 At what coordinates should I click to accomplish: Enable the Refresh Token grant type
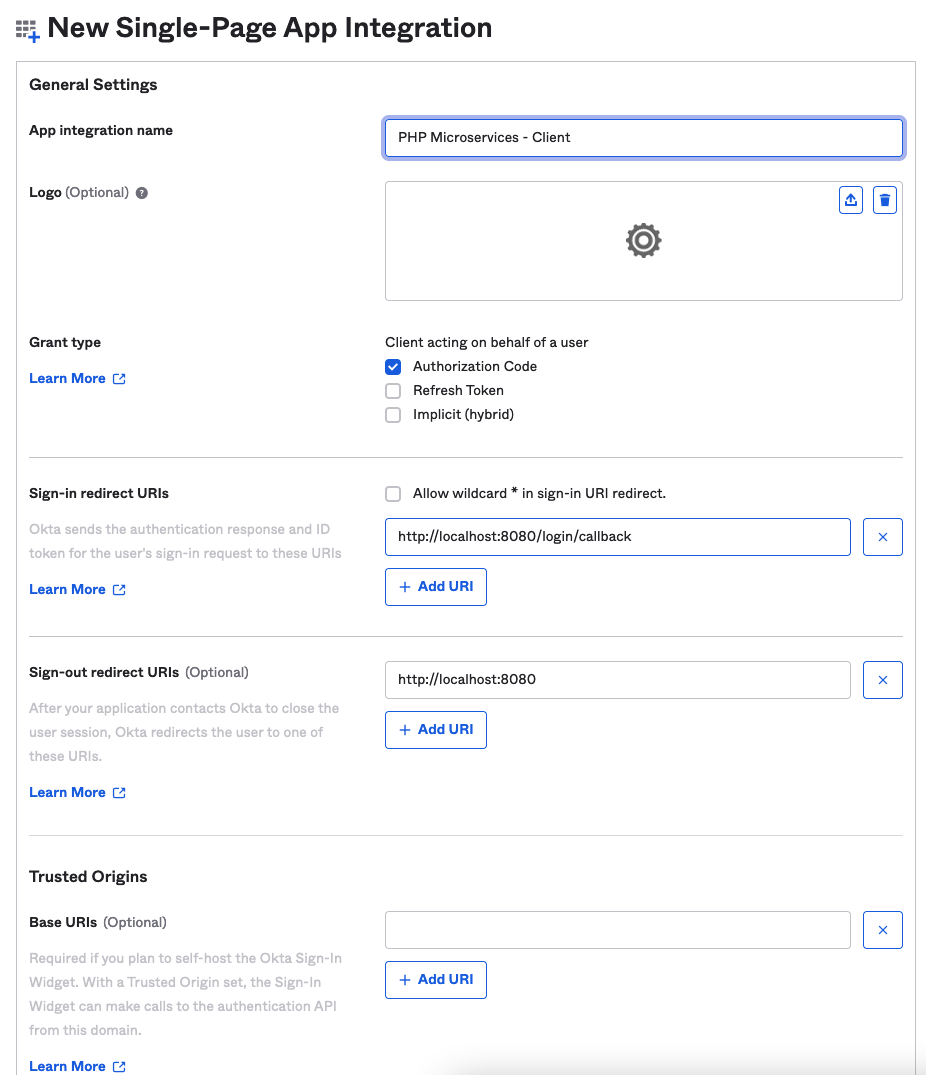[x=393, y=391]
